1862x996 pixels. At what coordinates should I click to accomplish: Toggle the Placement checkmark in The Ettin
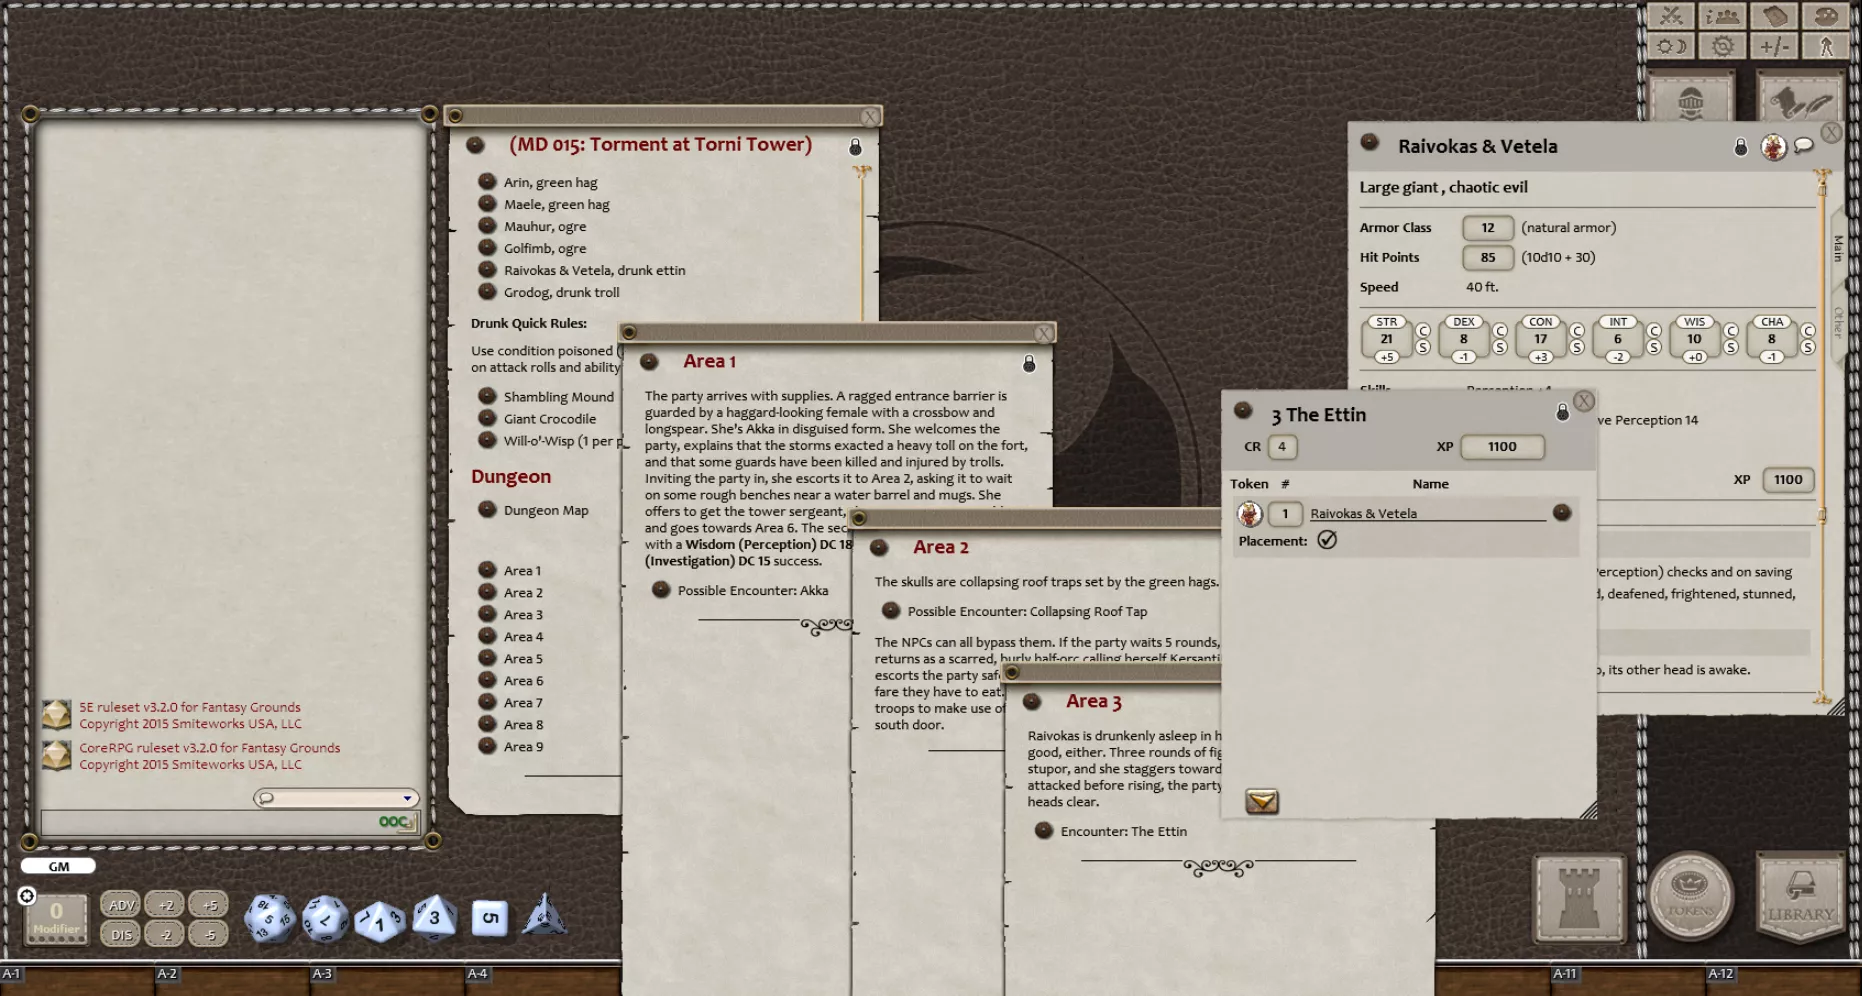coord(1327,540)
